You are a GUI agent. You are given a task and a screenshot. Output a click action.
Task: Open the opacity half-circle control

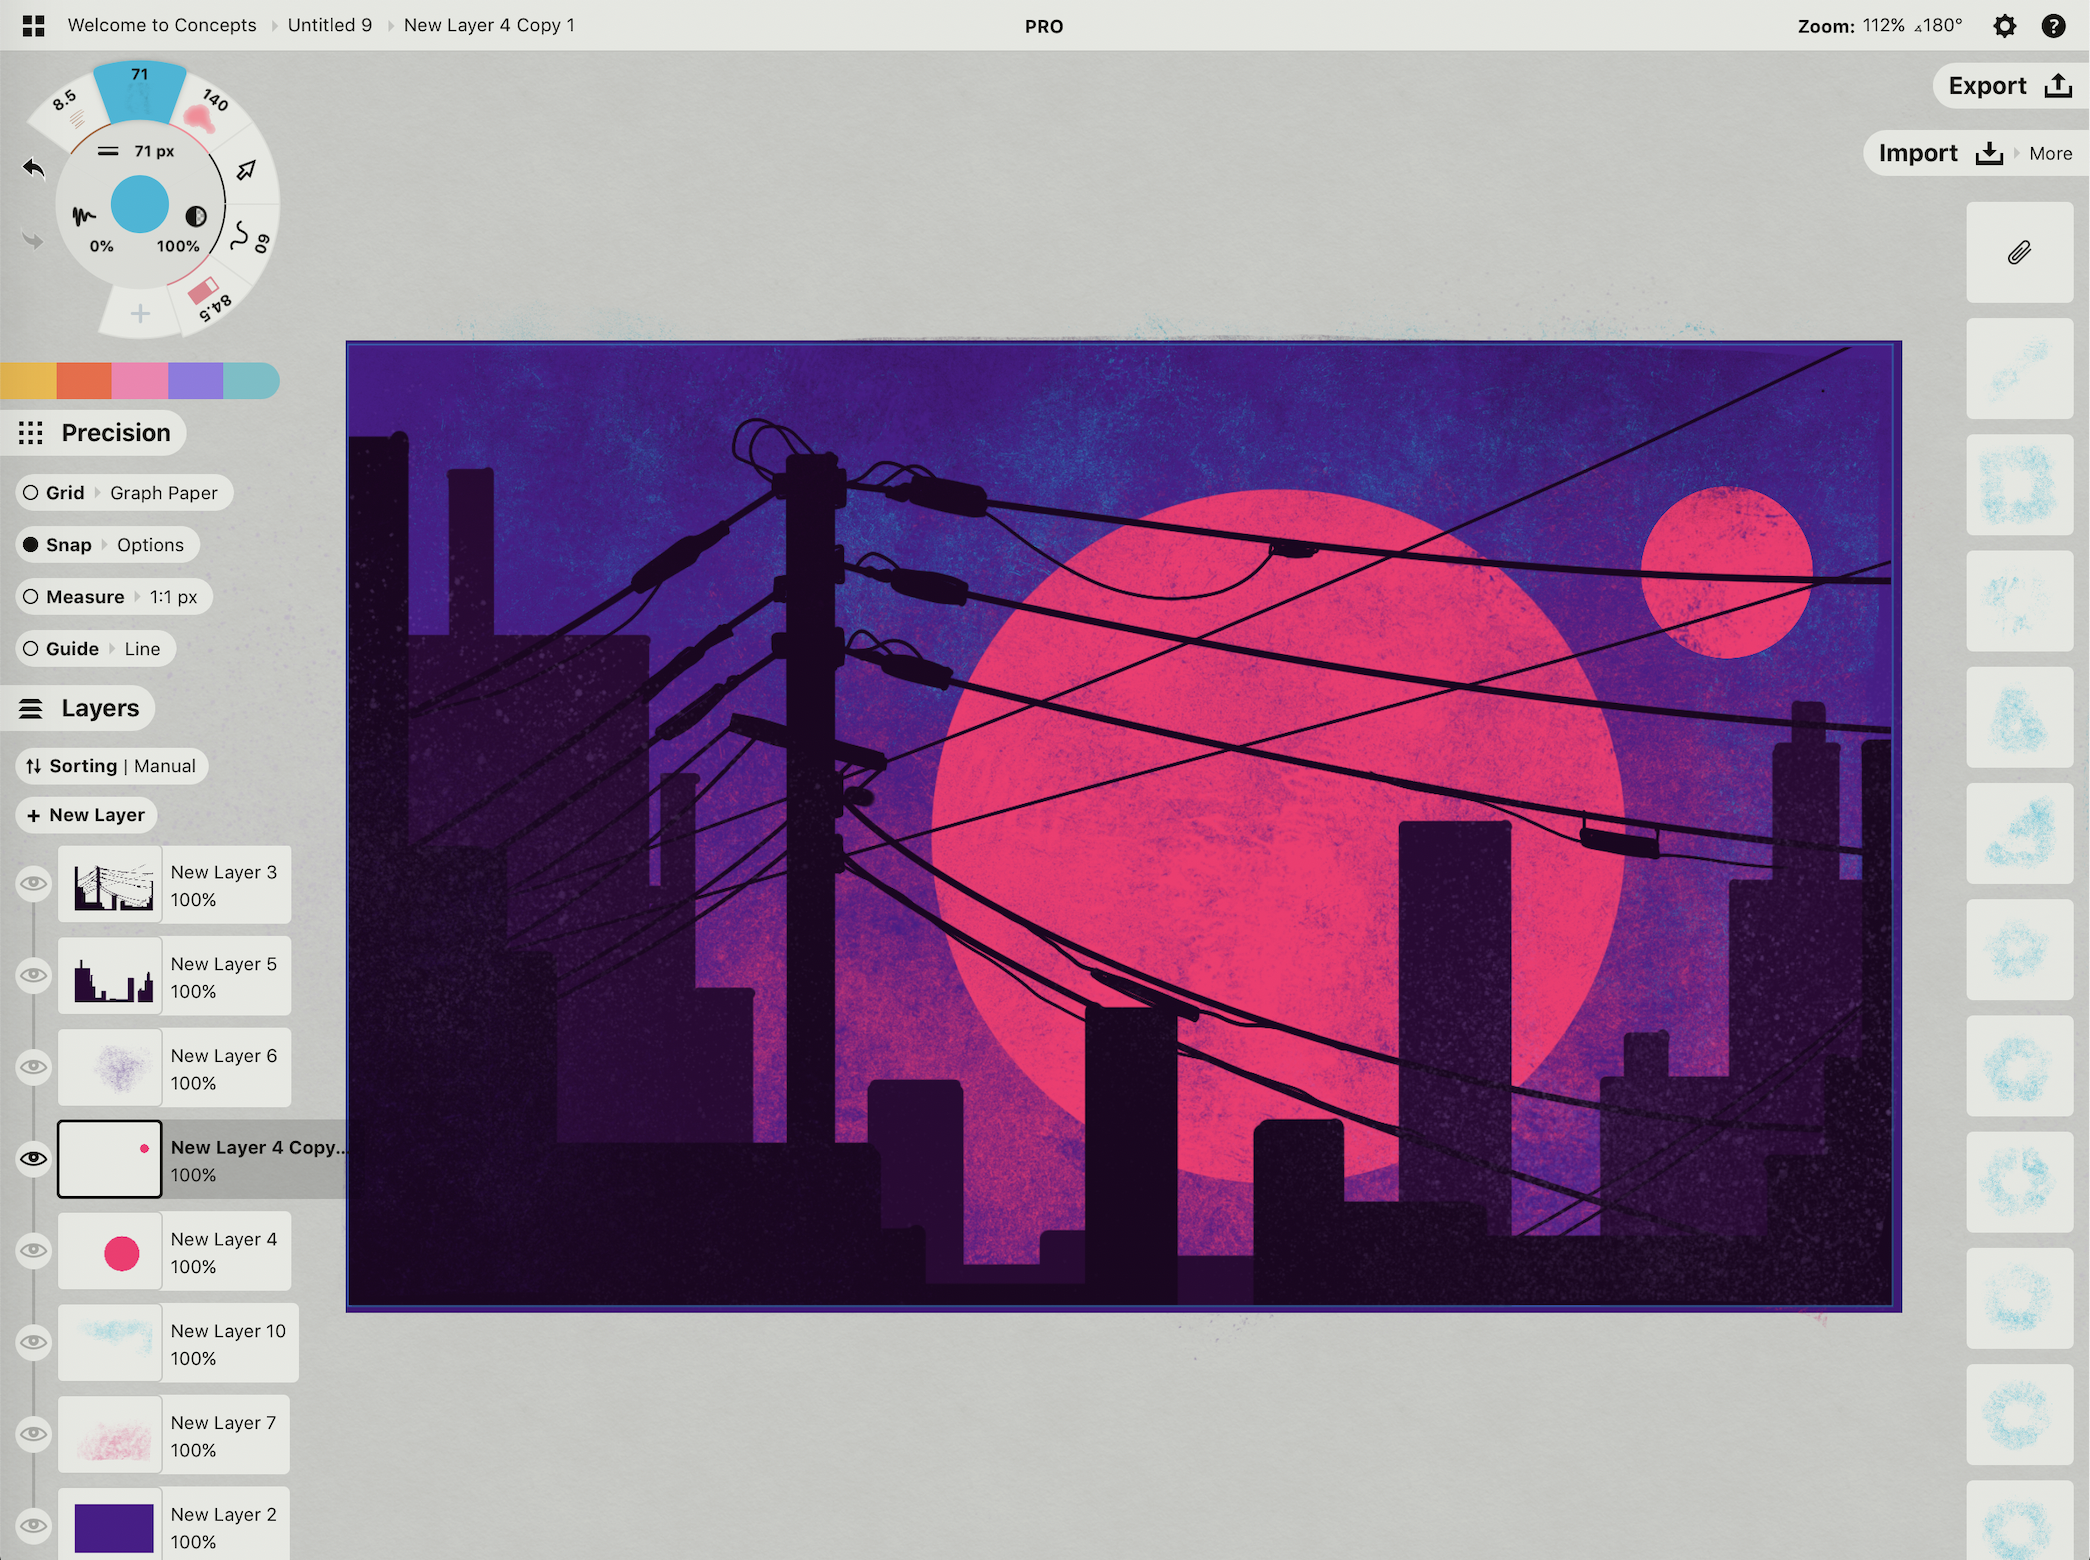(x=196, y=216)
